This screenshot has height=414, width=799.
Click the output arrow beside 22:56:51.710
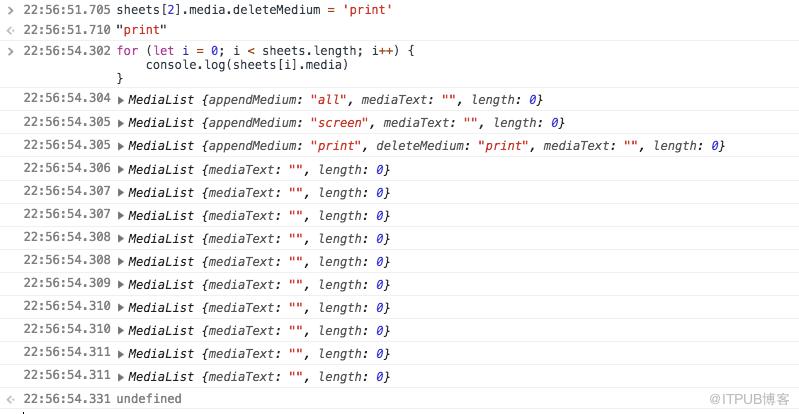tap(10, 30)
